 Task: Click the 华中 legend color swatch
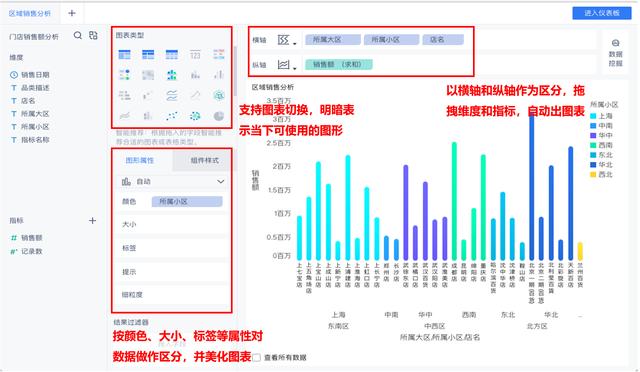coord(593,136)
